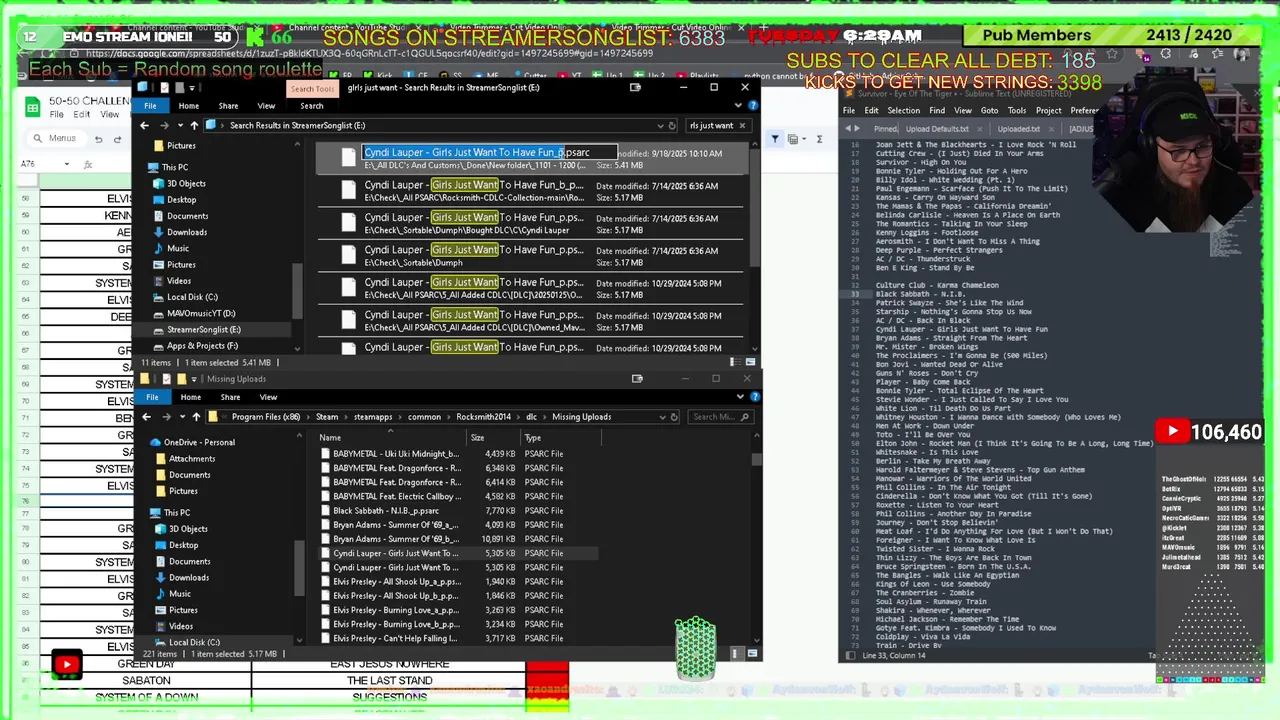
Task: Expand the ribbon in Missing Uploads window
Action: point(741,397)
